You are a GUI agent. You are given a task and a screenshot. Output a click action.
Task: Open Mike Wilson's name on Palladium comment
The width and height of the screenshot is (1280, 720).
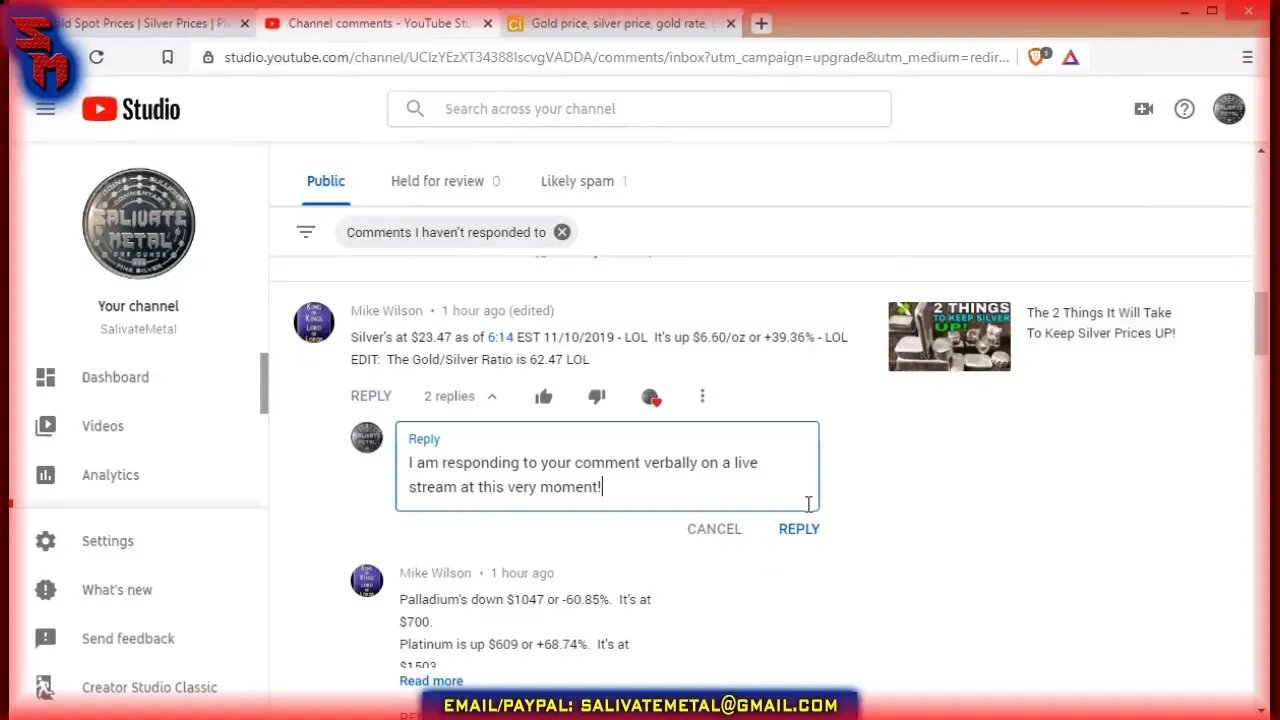435,573
